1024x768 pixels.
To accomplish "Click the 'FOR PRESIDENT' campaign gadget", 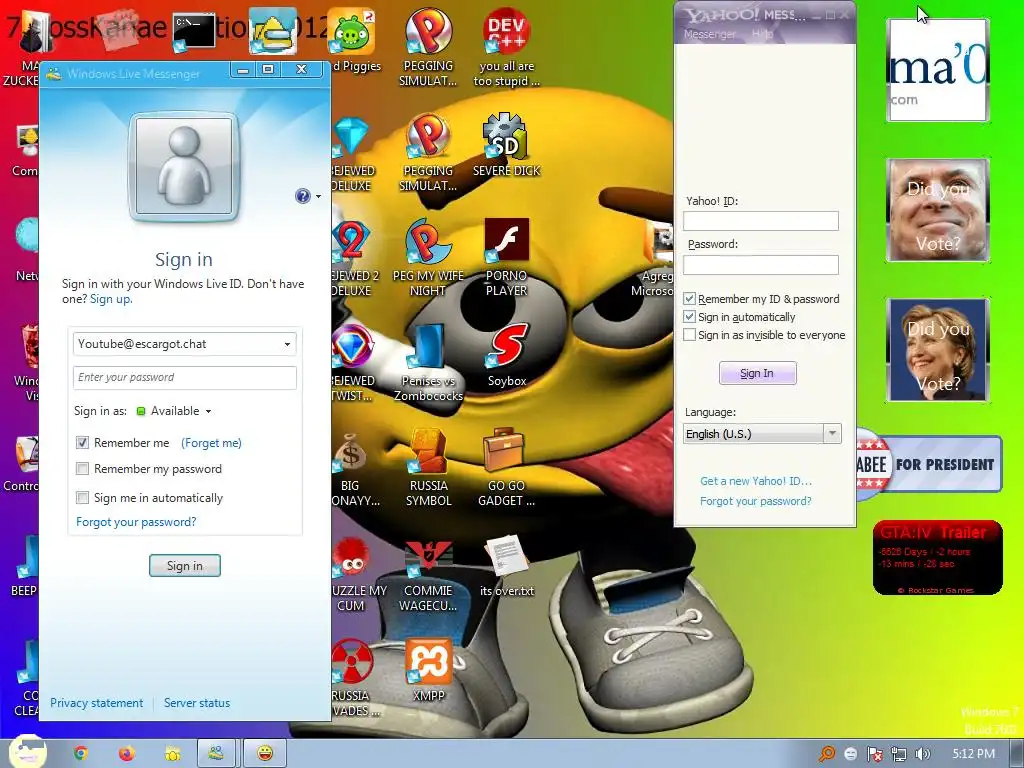I will click(x=929, y=464).
